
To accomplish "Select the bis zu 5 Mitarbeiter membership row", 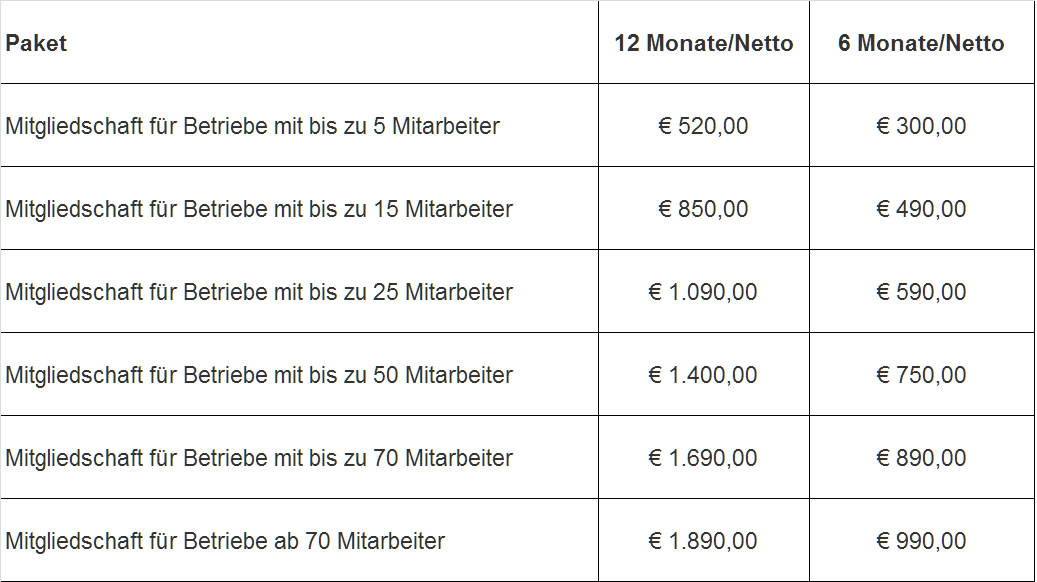I will (x=517, y=126).
